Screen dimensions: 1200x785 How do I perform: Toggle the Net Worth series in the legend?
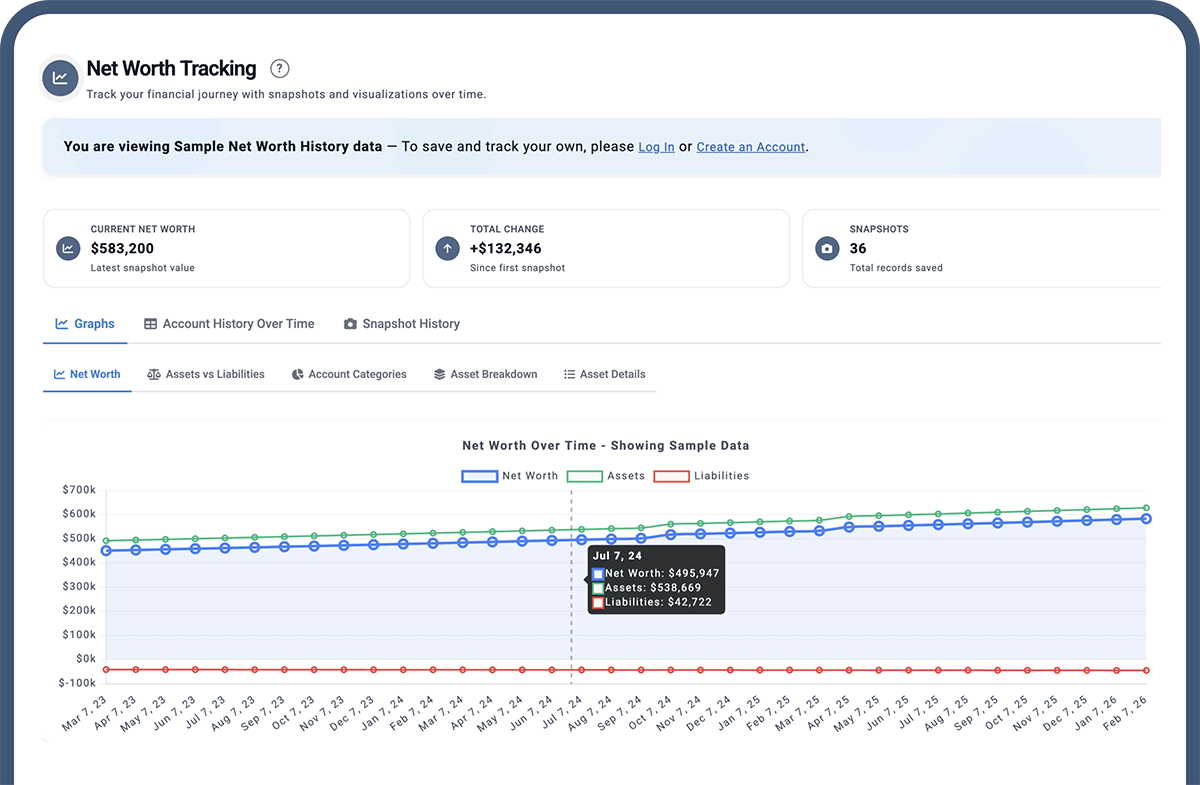click(x=510, y=475)
